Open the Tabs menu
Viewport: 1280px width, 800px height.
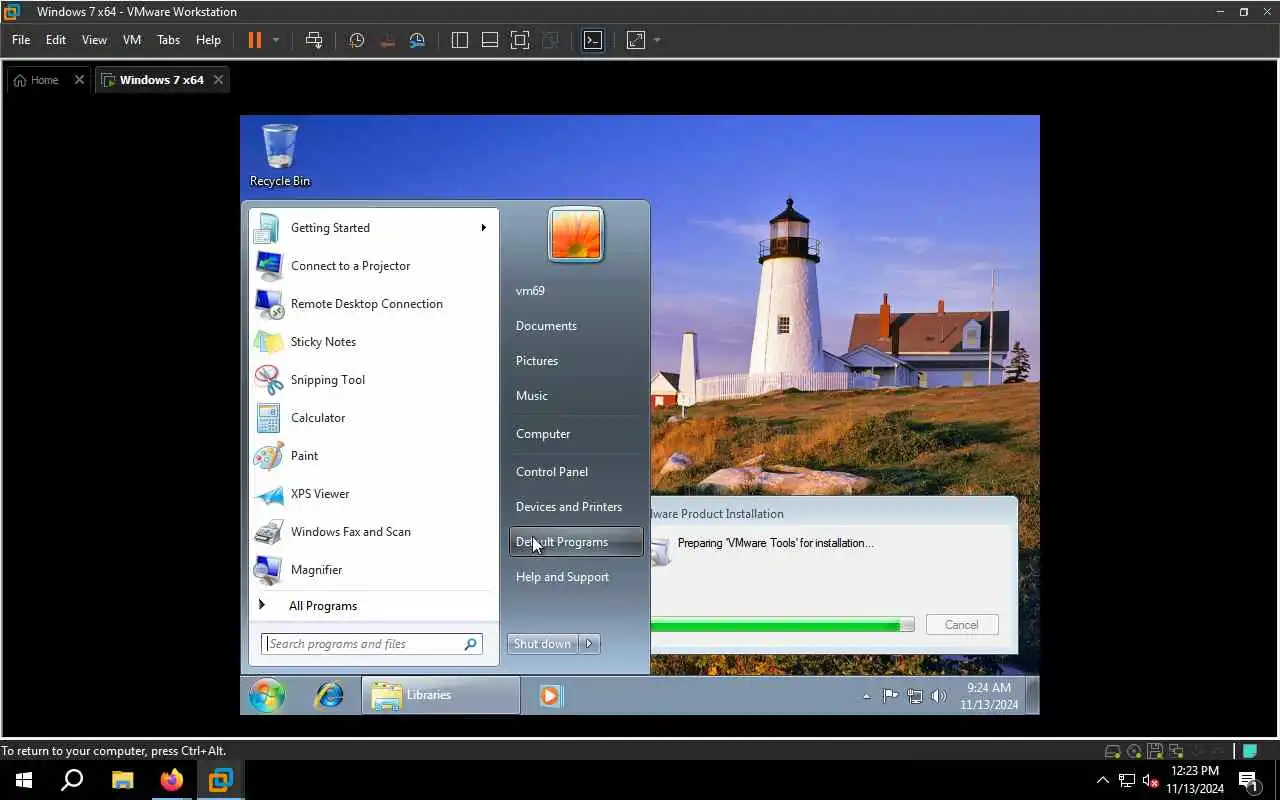point(169,40)
